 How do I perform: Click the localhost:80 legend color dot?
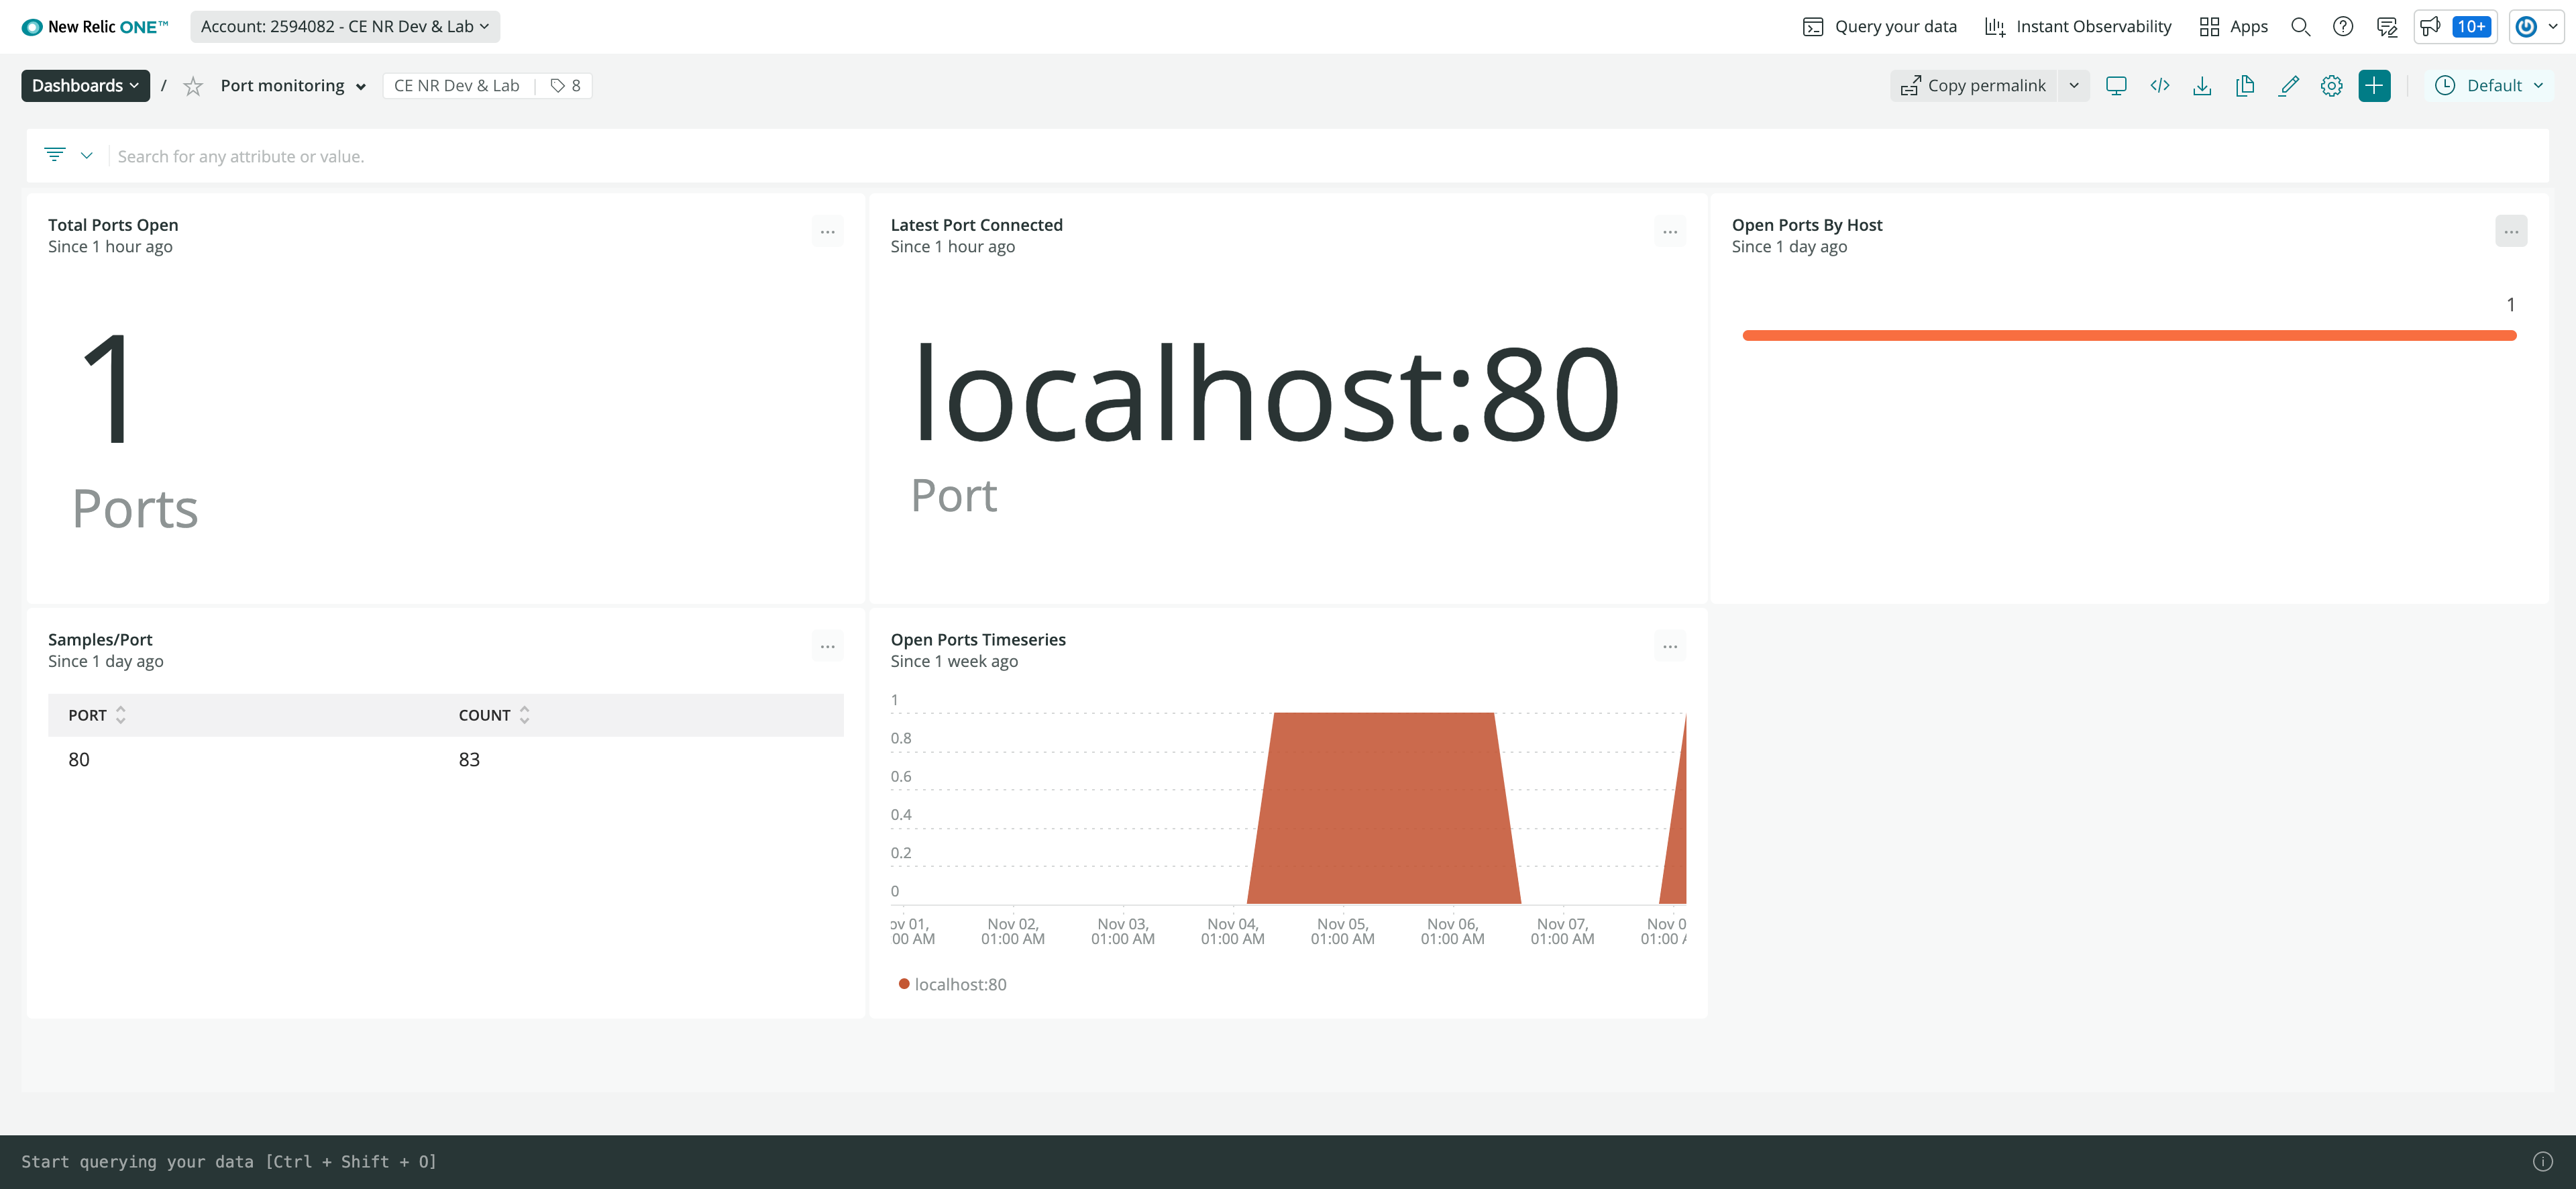(x=904, y=984)
